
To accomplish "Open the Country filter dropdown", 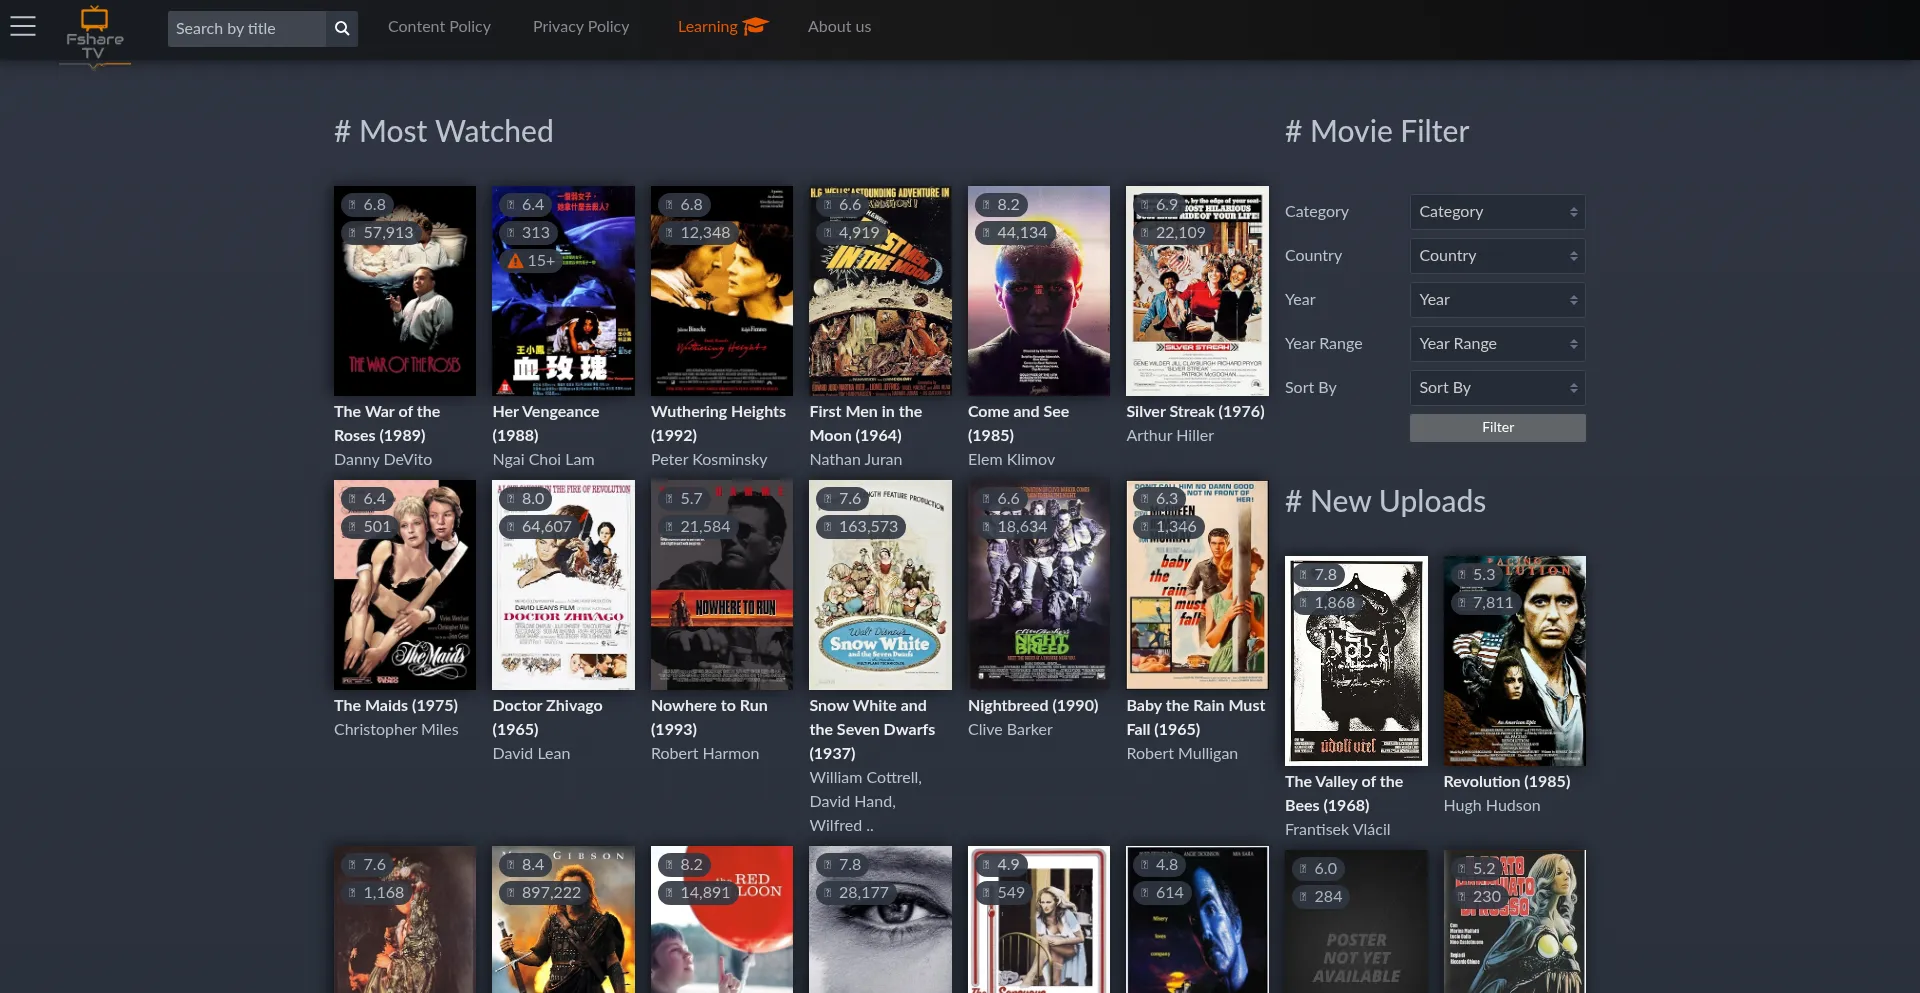I will coord(1496,256).
